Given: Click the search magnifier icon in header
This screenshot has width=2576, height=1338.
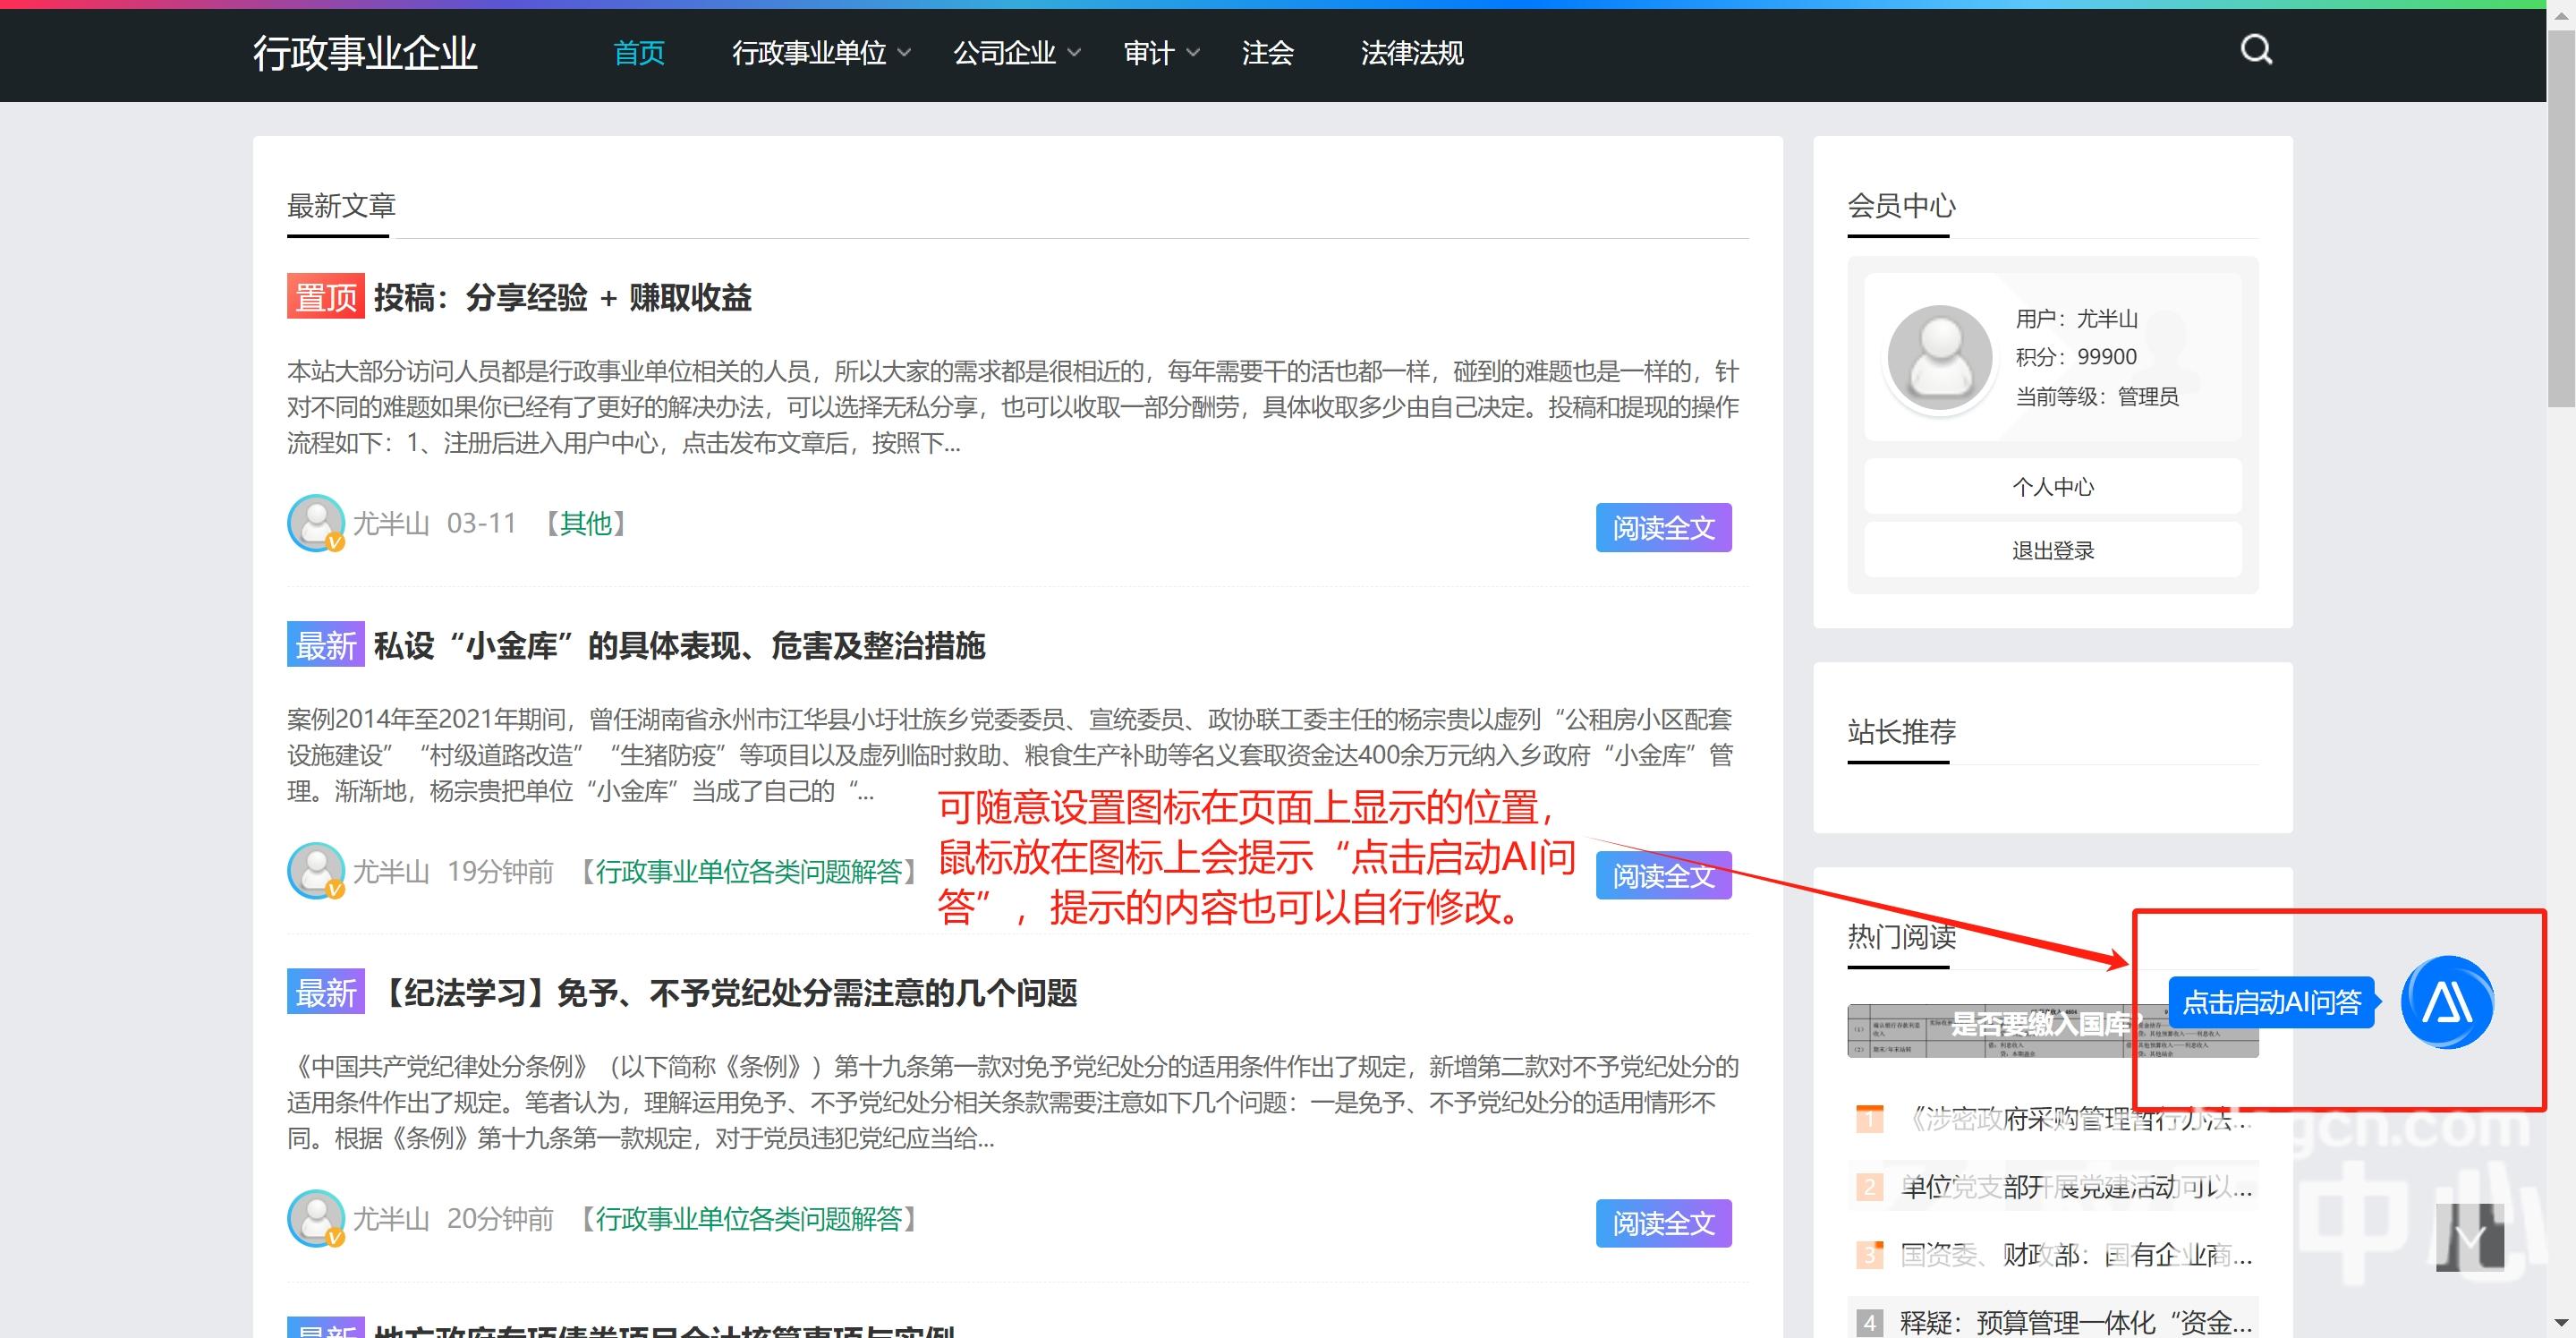Looking at the screenshot, I should tap(2256, 50).
